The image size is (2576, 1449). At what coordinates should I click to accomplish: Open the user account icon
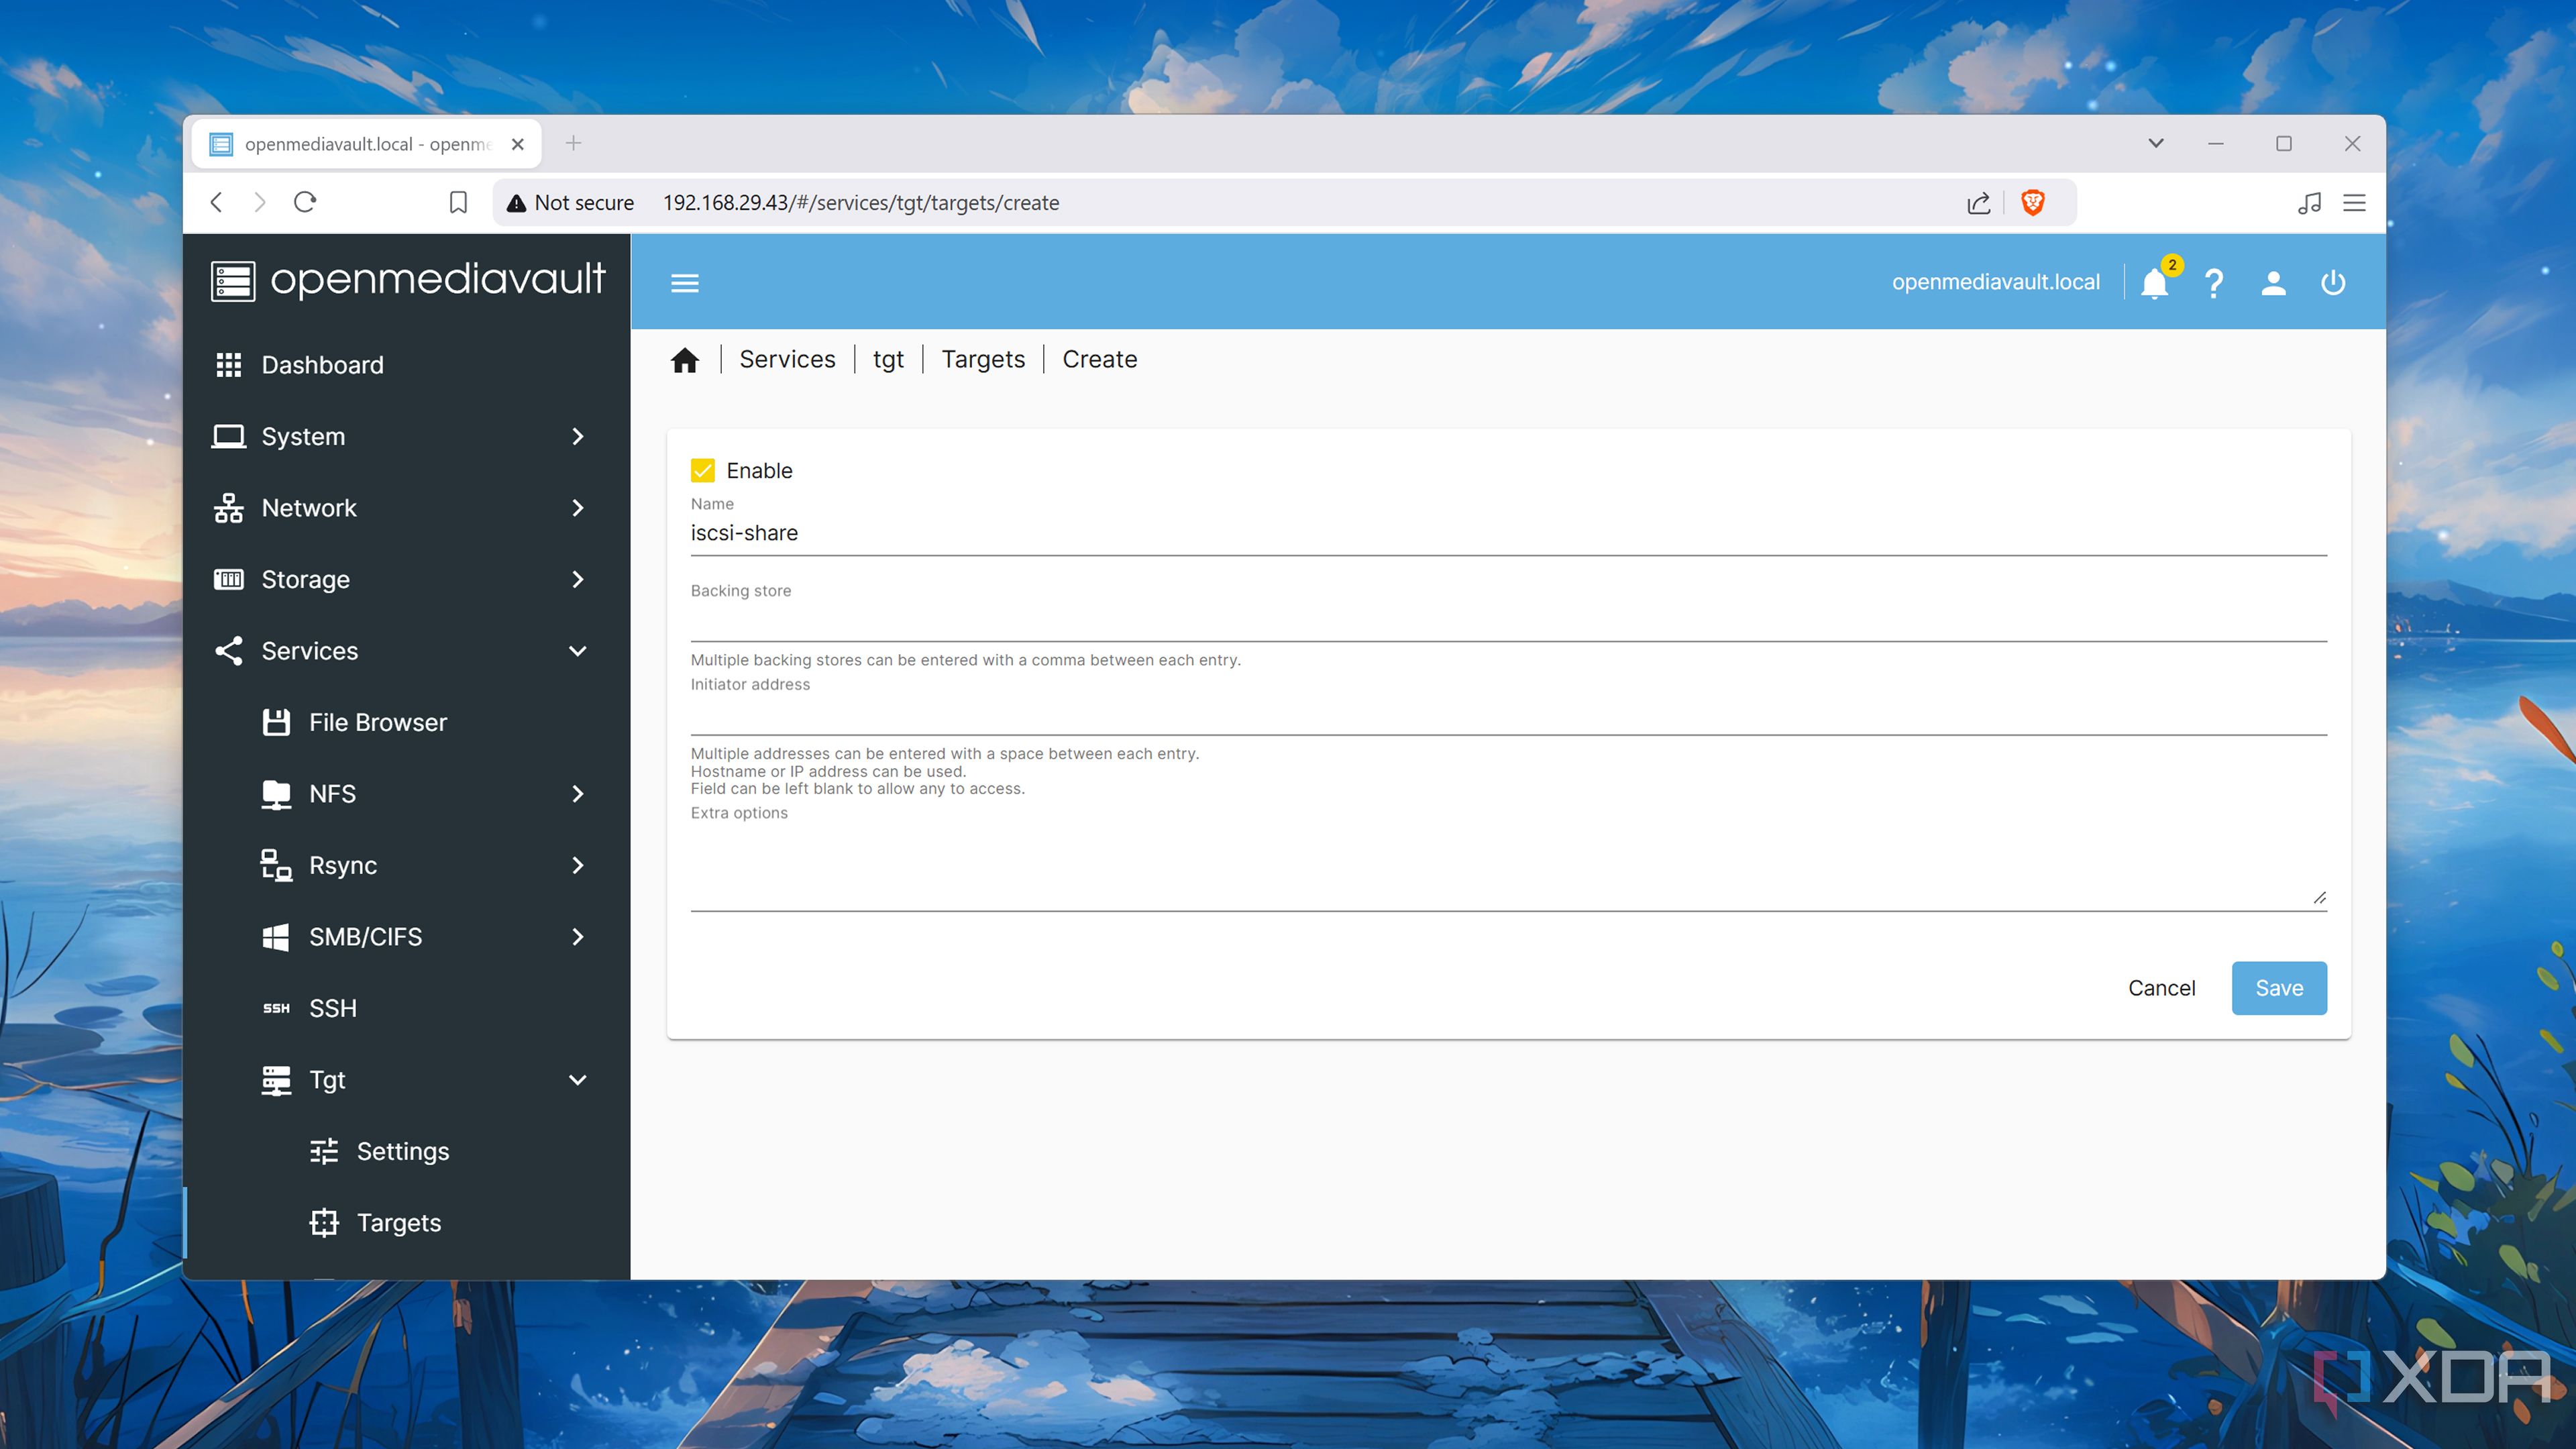[x=2273, y=284]
